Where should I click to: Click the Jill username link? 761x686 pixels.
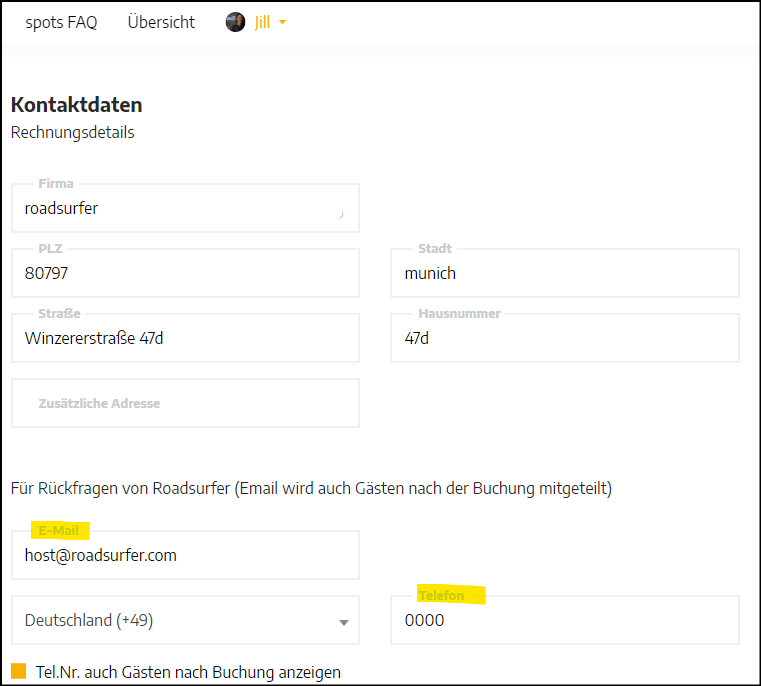tap(262, 22)
